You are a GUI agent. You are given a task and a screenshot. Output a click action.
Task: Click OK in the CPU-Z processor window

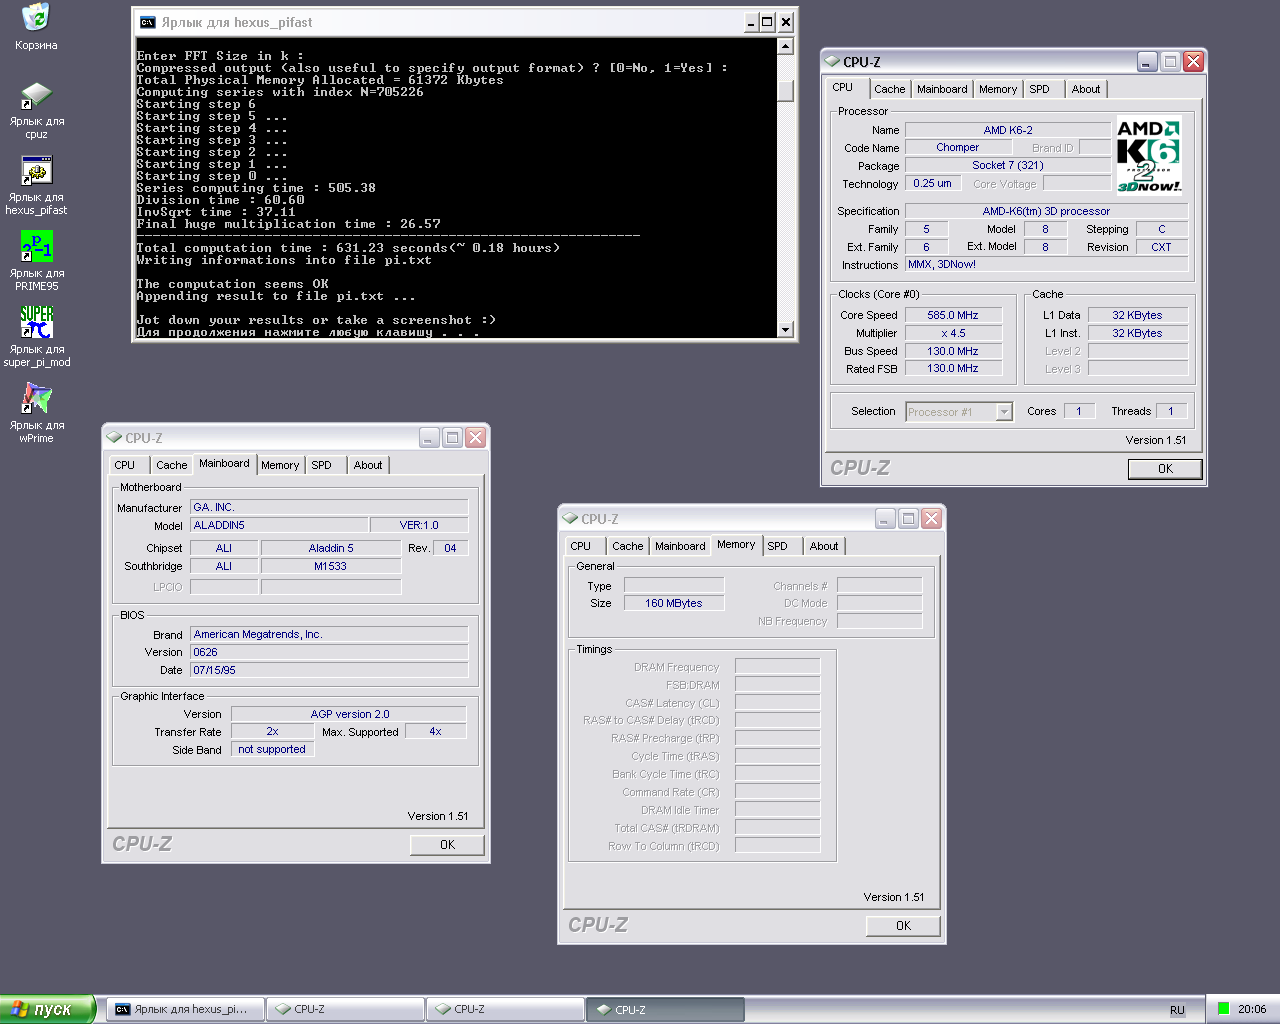[1165, 469]
